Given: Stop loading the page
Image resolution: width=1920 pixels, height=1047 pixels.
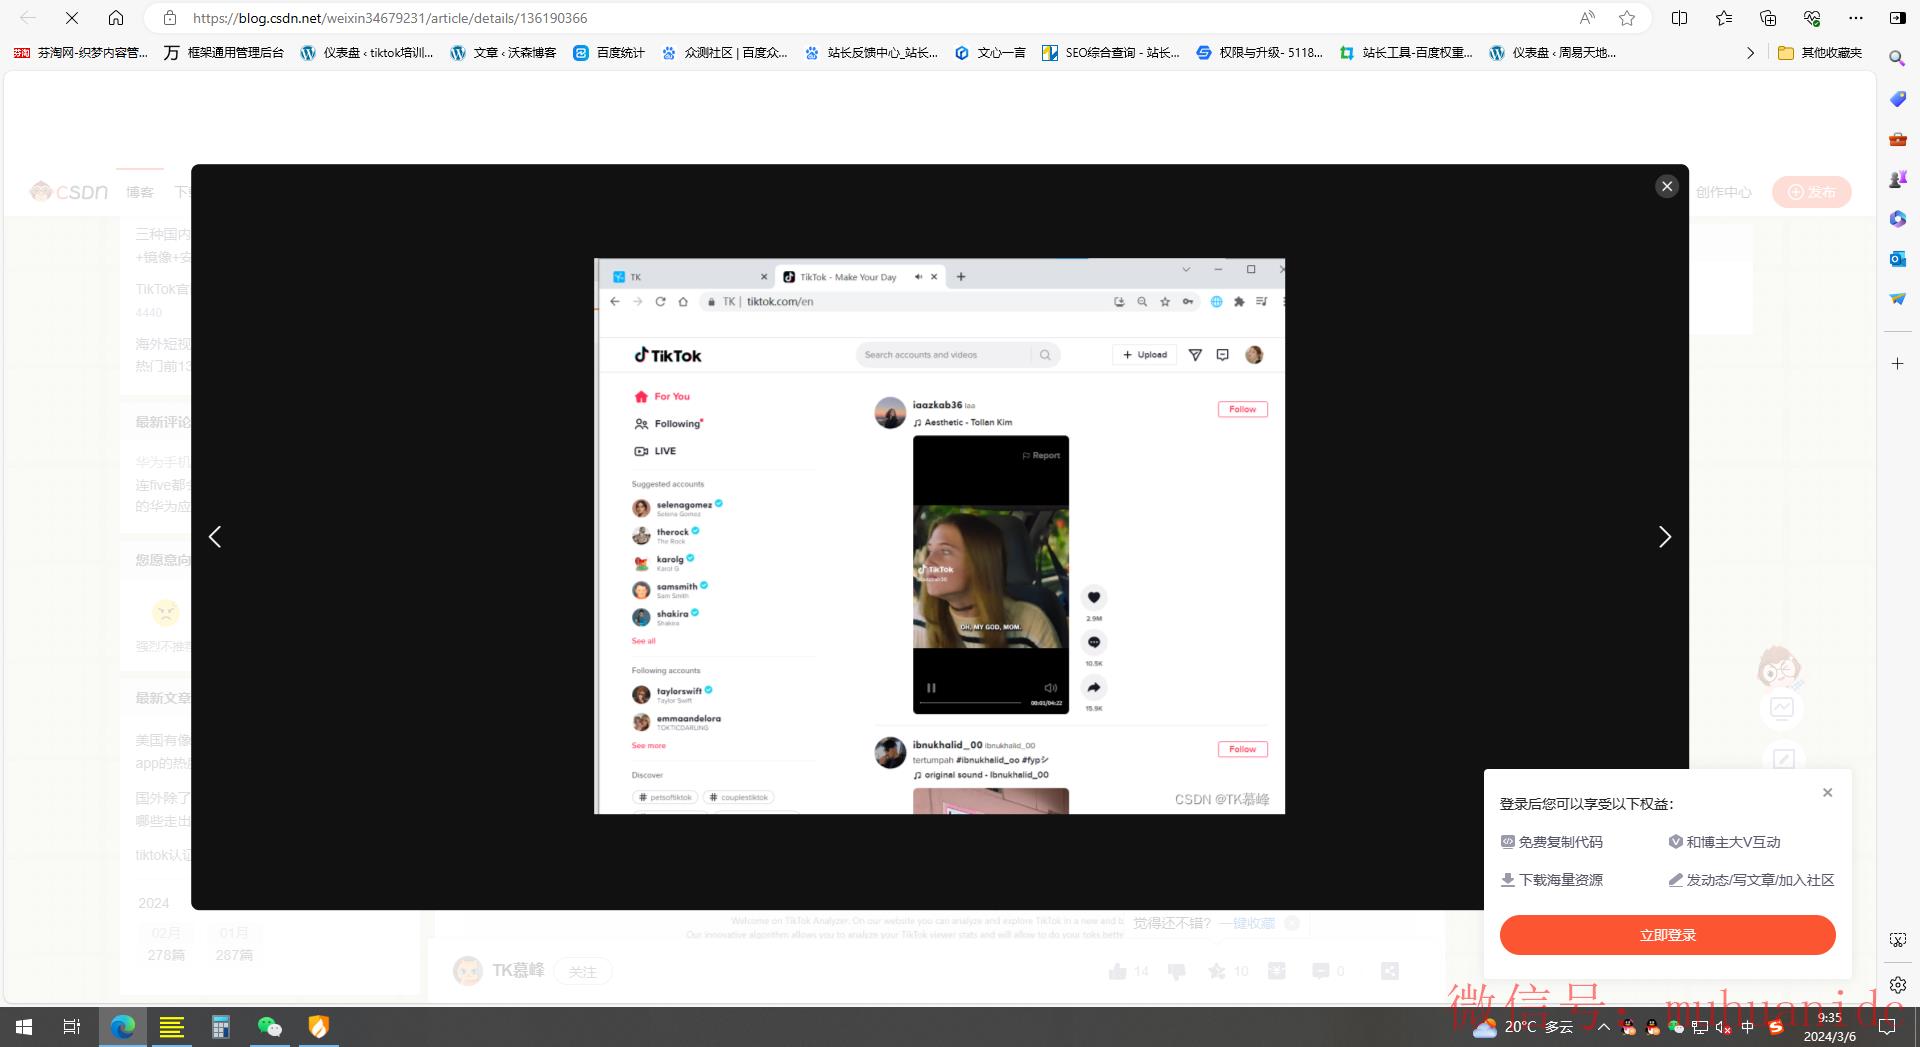Looking at the screenshot, I should 72,18.
